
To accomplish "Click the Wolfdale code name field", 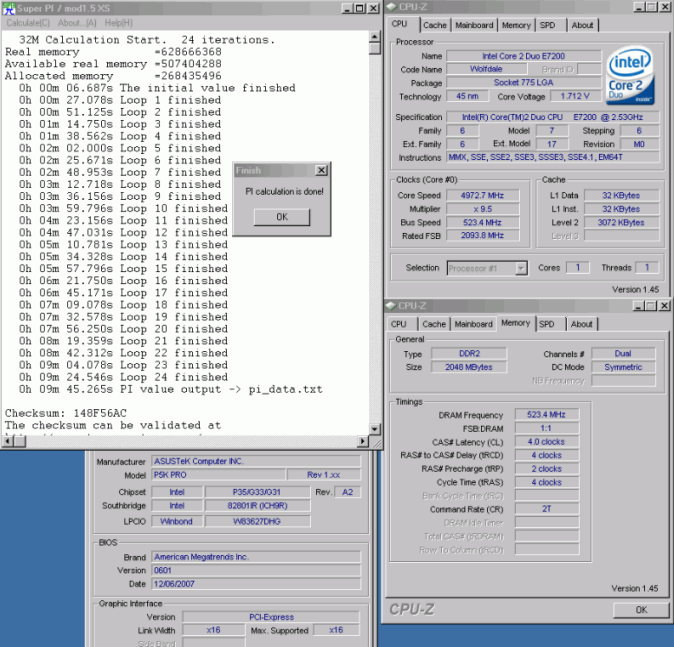I will coord(486,69).
